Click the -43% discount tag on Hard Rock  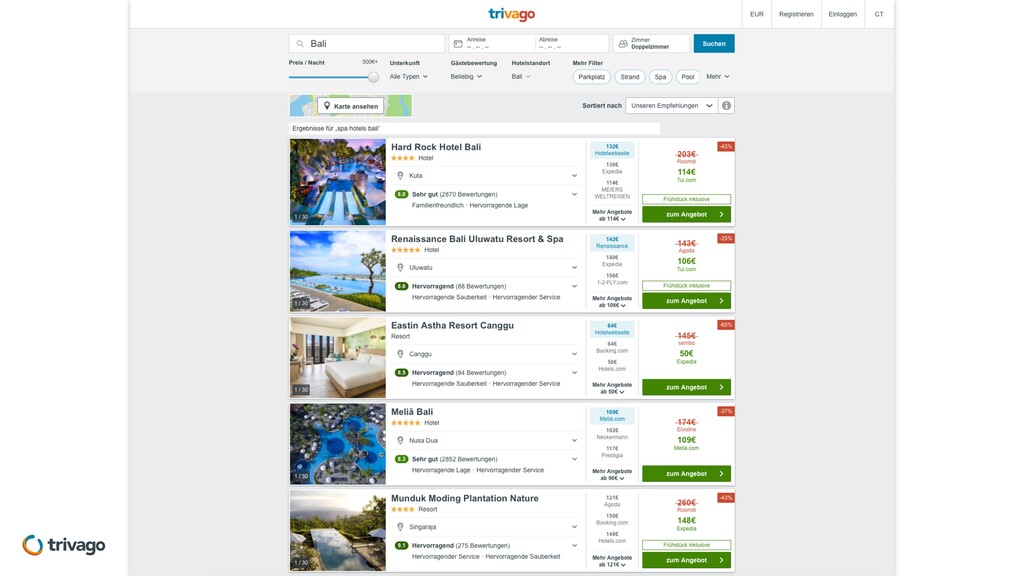tap(726, 146)
